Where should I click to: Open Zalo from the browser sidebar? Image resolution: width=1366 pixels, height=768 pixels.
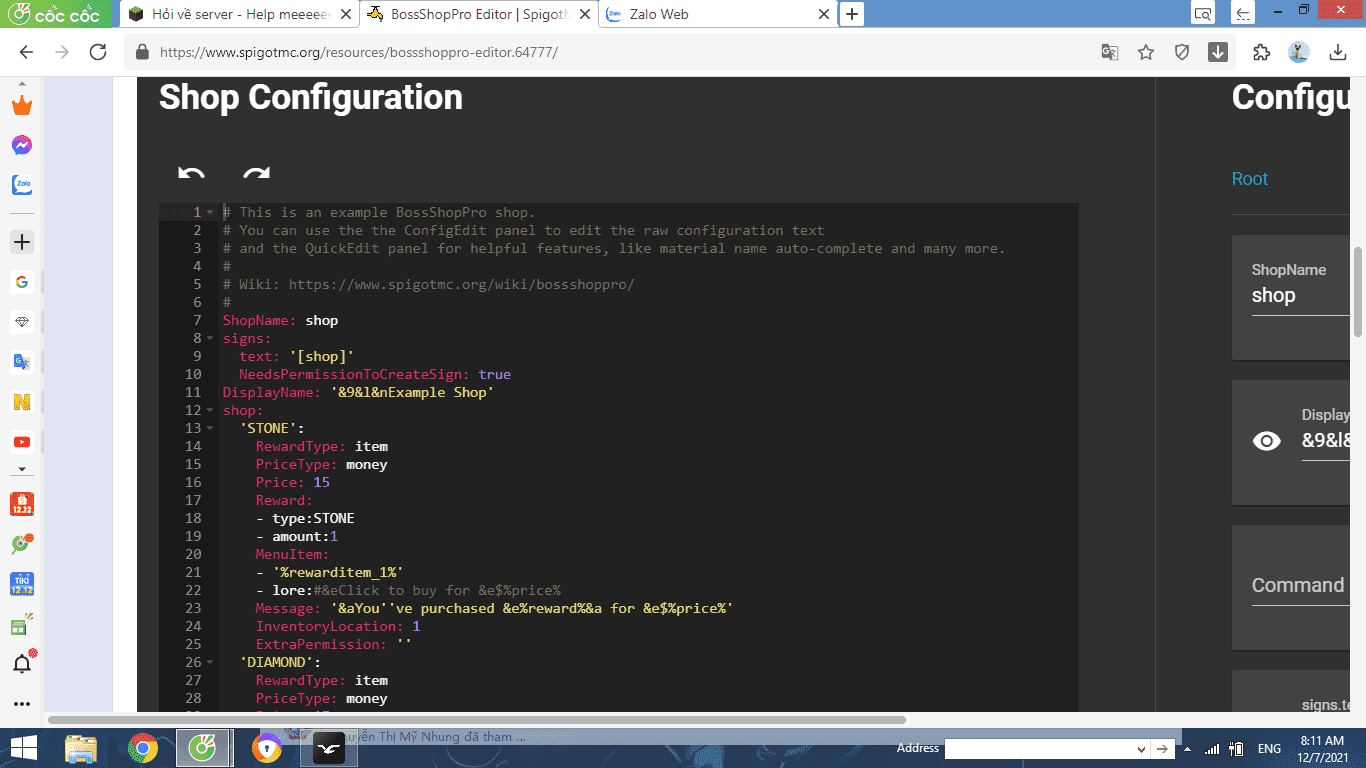point(22,185)
